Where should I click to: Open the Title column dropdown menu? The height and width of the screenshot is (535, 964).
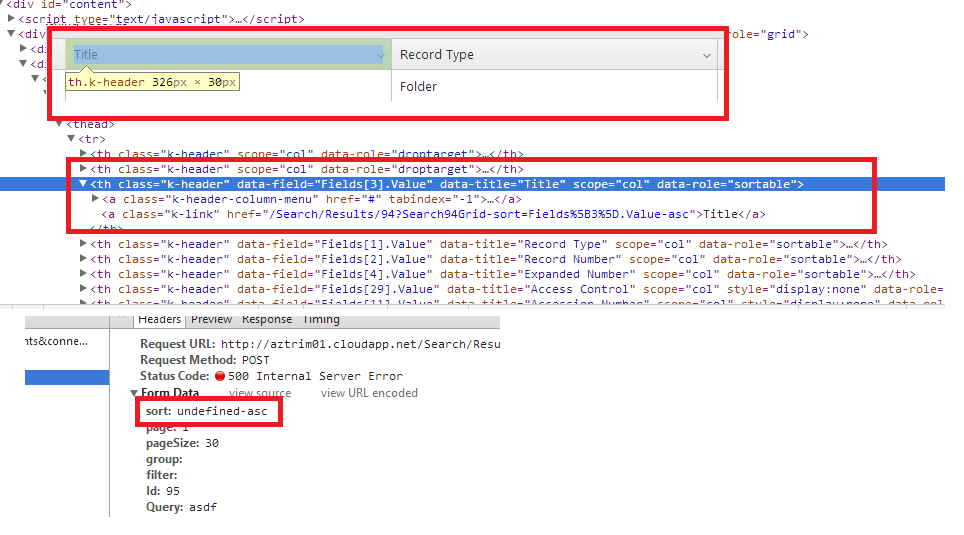(381, 55)
